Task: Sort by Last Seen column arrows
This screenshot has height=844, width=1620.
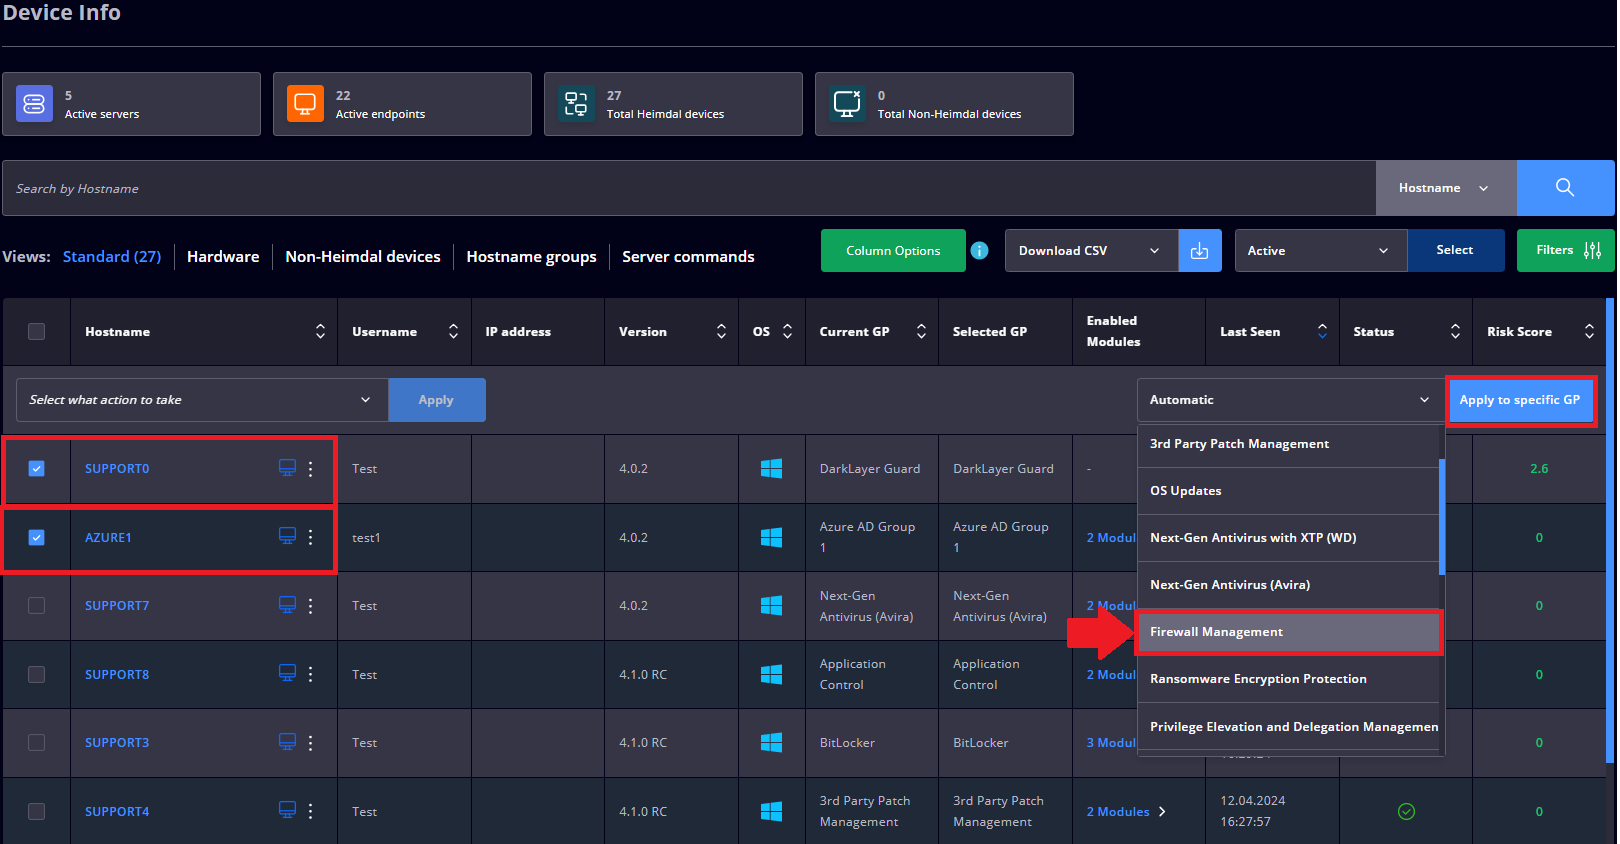Action: point(1322,331)
